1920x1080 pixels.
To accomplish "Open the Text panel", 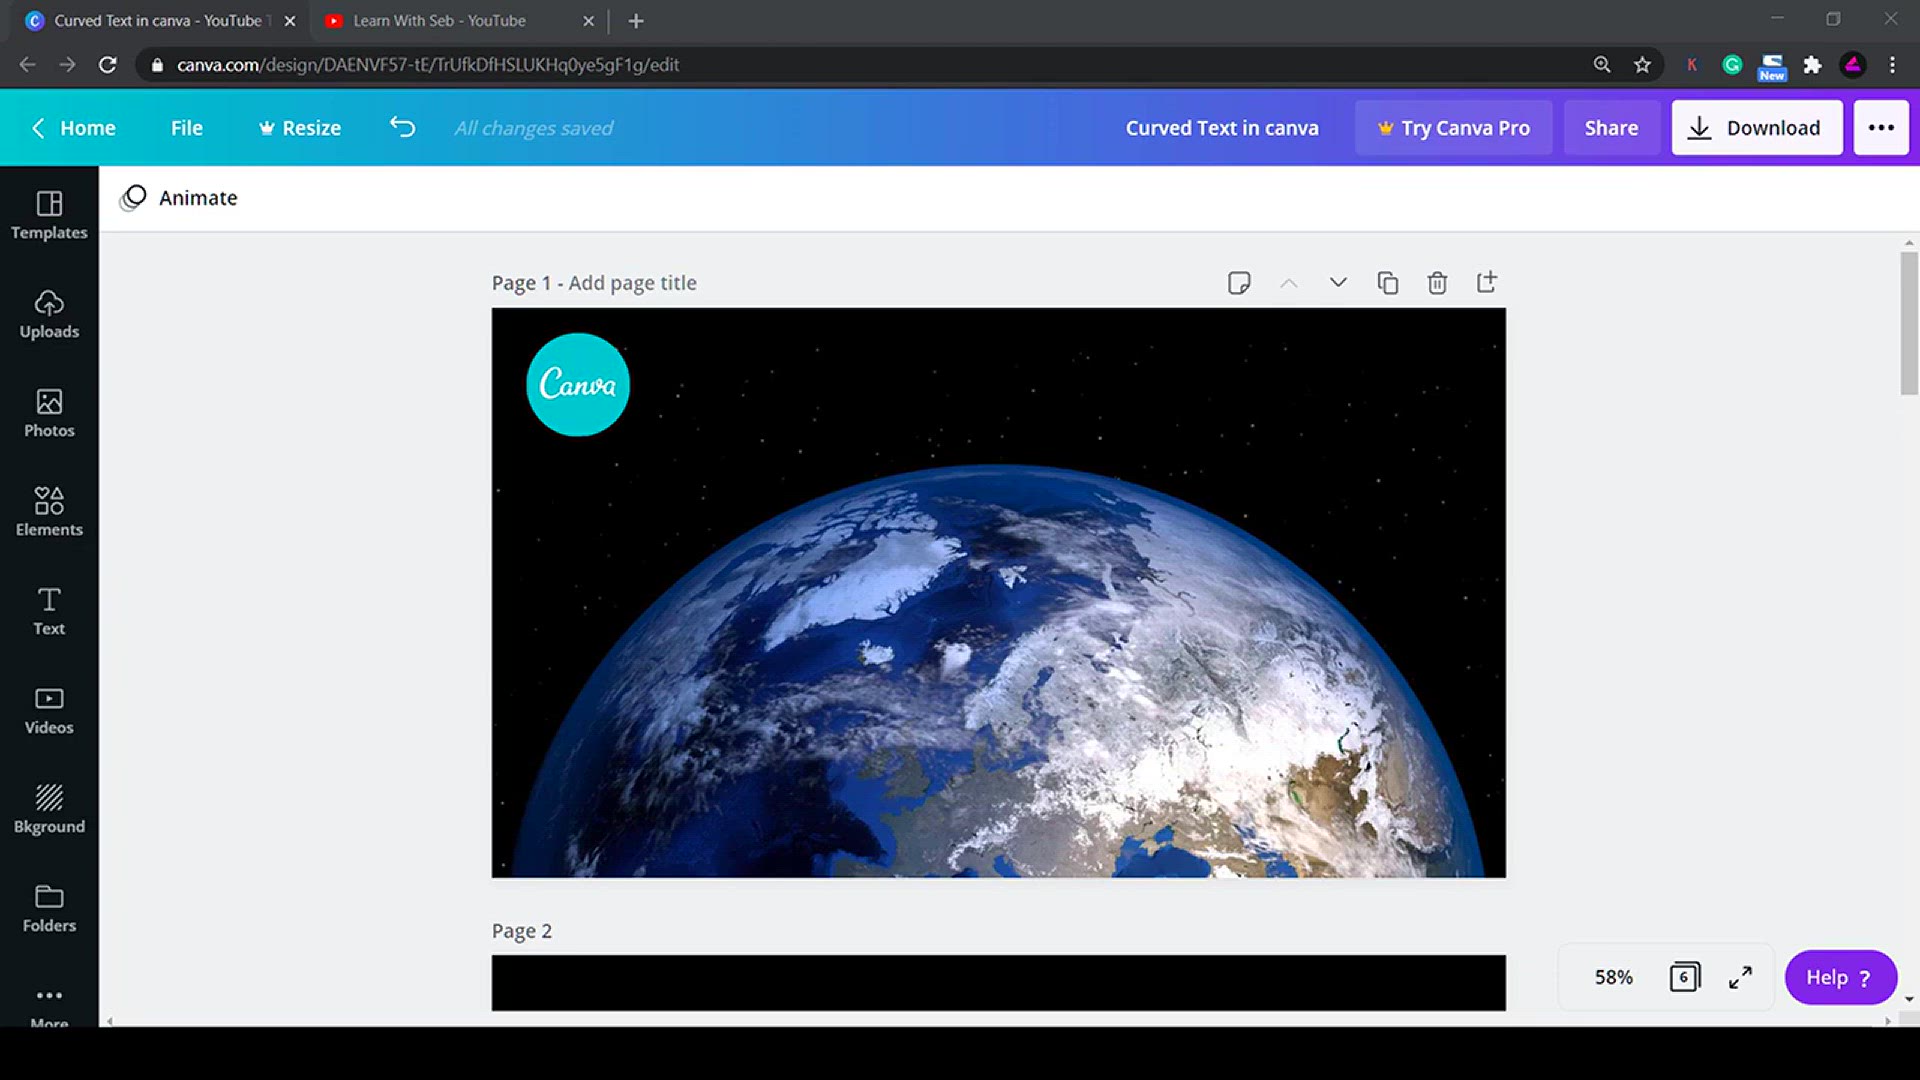I will coord(49,611).
